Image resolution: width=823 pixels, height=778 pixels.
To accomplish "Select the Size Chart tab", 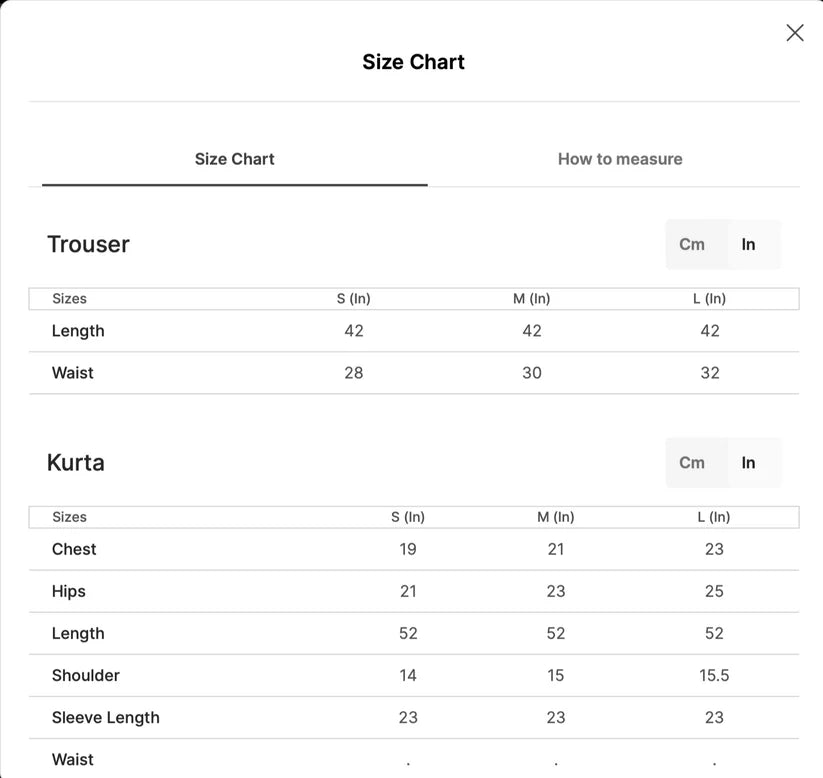I will pyautogui.click(x=234, y=159).
